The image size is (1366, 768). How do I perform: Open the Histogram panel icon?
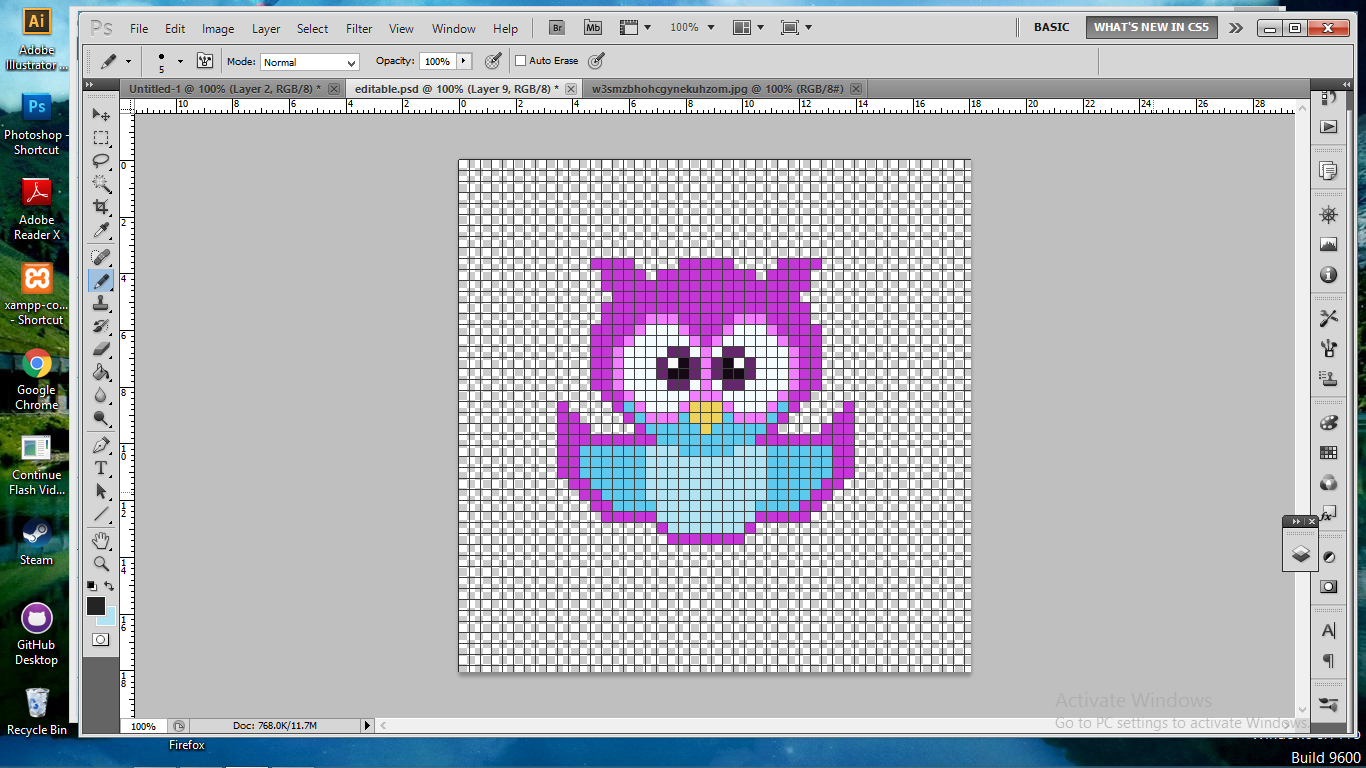pyautogui.click(x=1328, y=245)
